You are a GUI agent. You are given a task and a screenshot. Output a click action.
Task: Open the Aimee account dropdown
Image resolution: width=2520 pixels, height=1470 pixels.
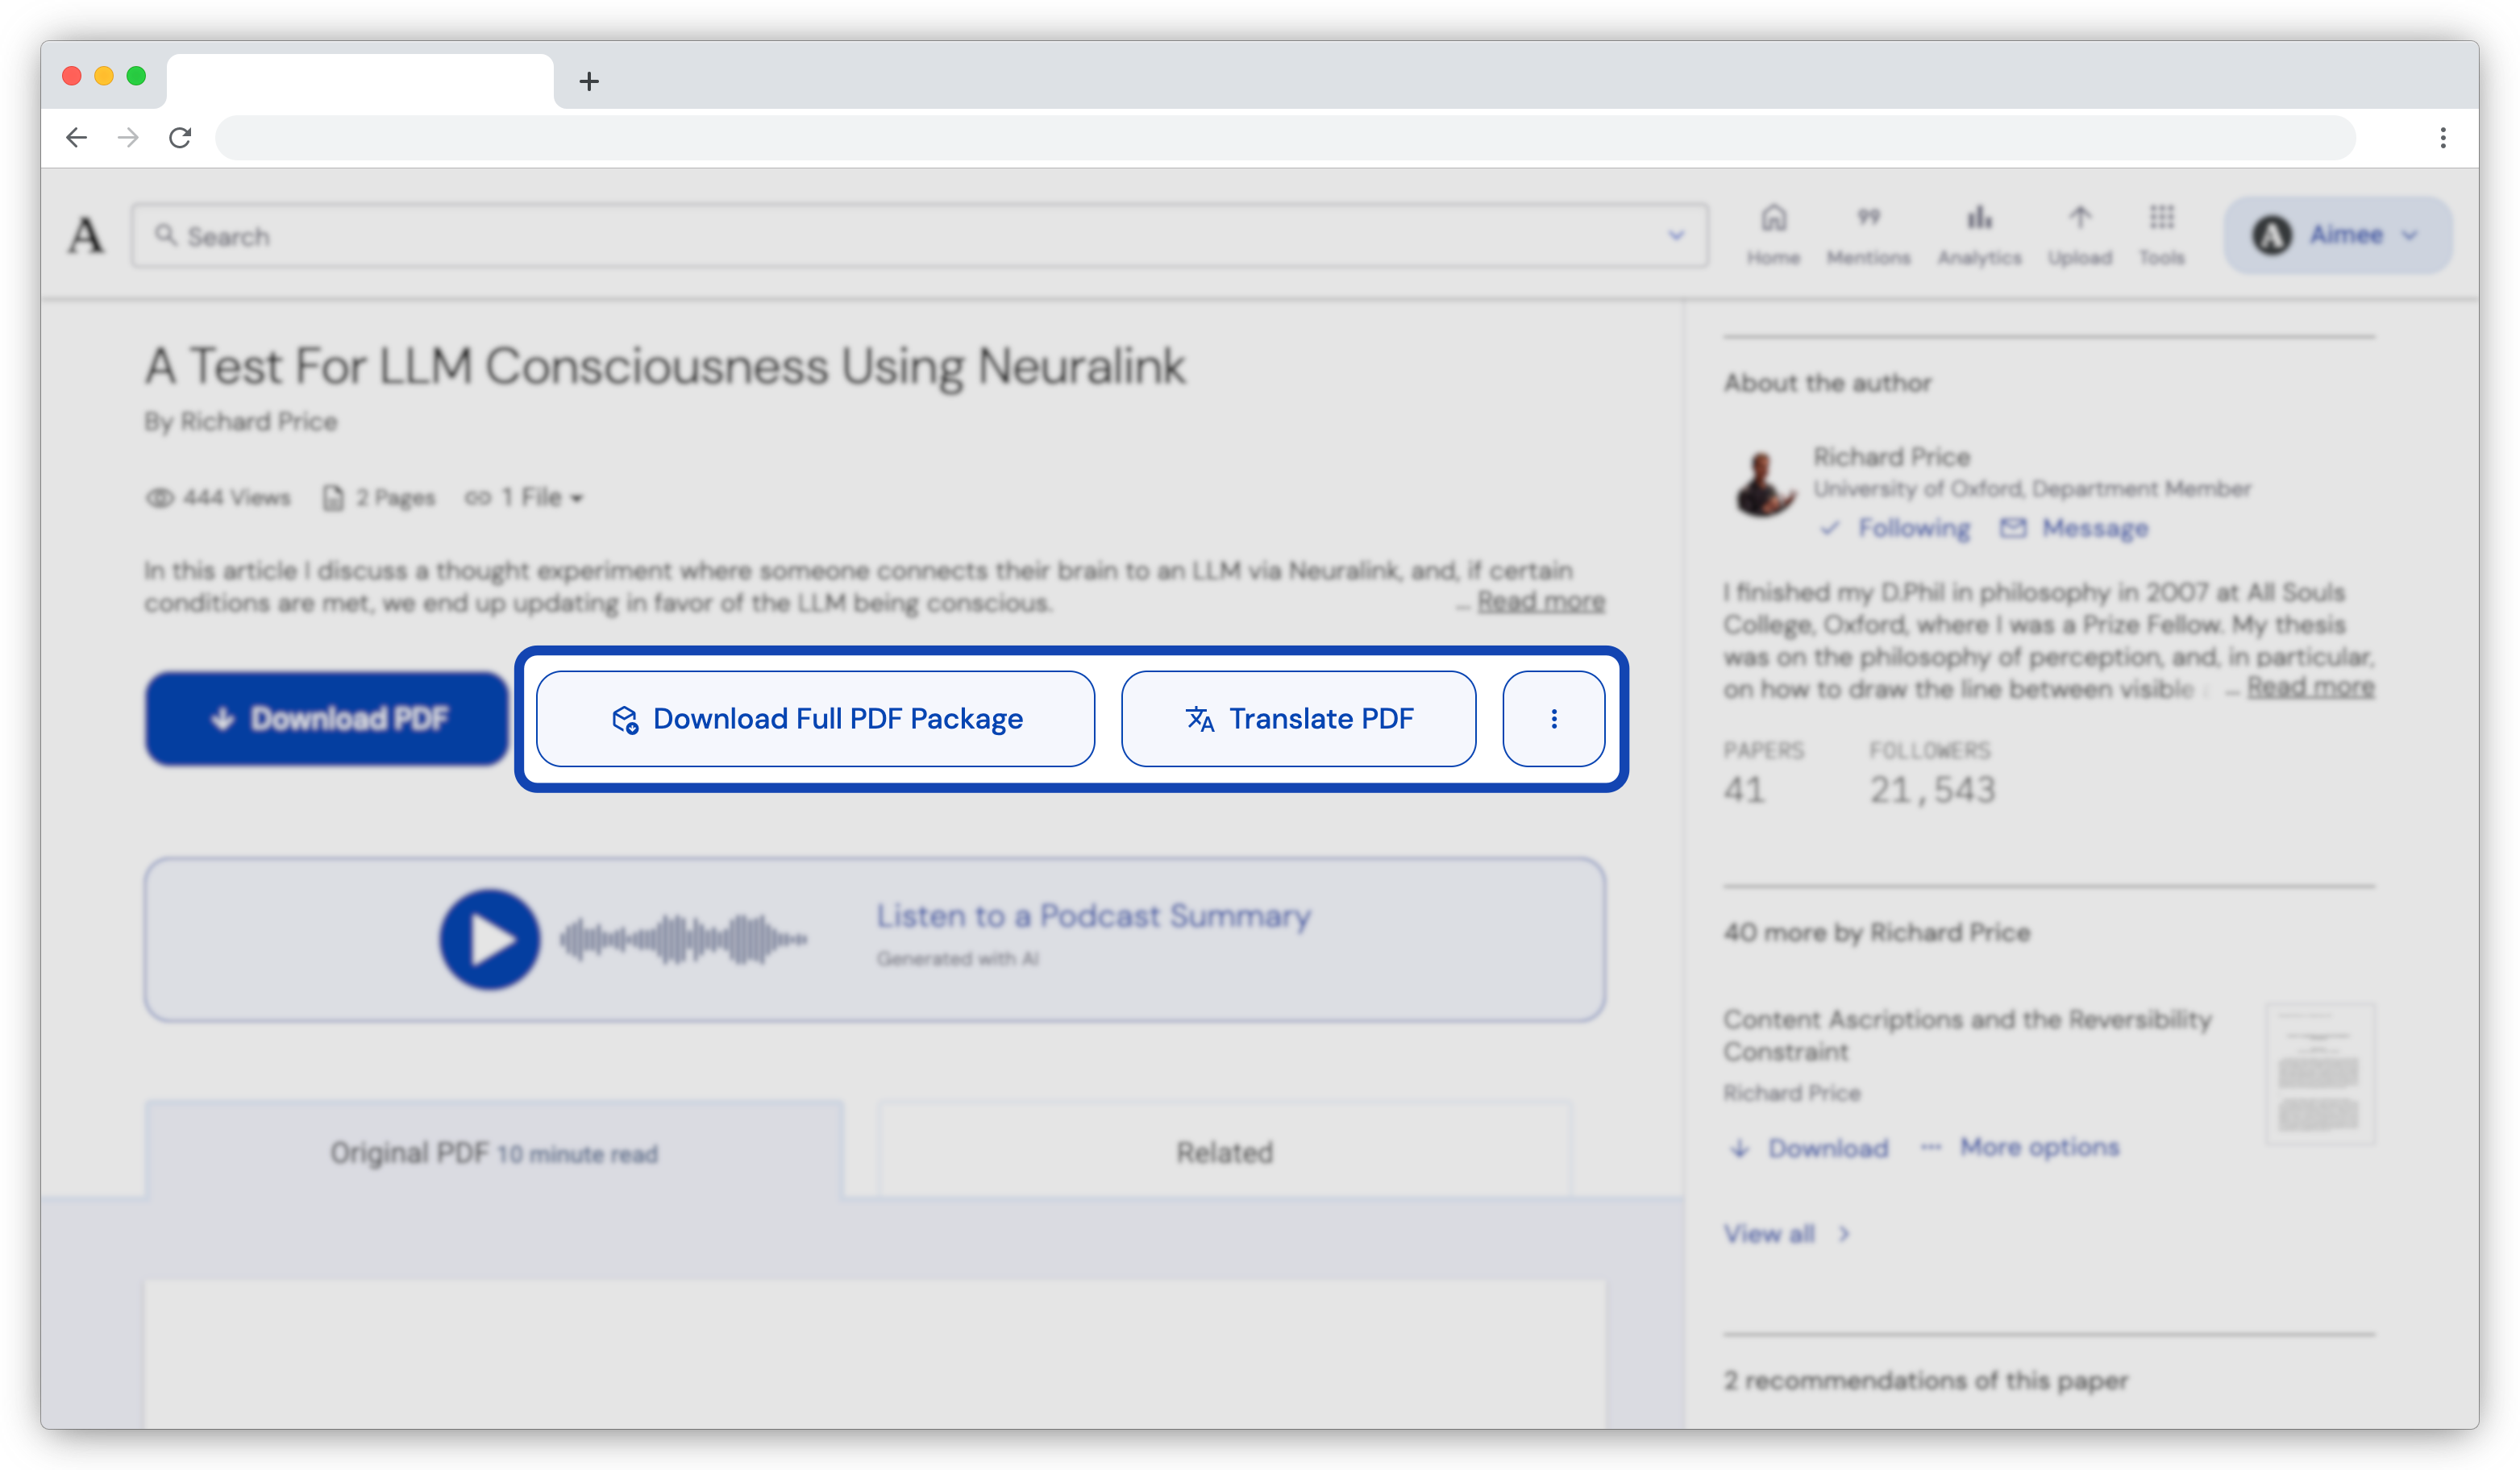2337,235
